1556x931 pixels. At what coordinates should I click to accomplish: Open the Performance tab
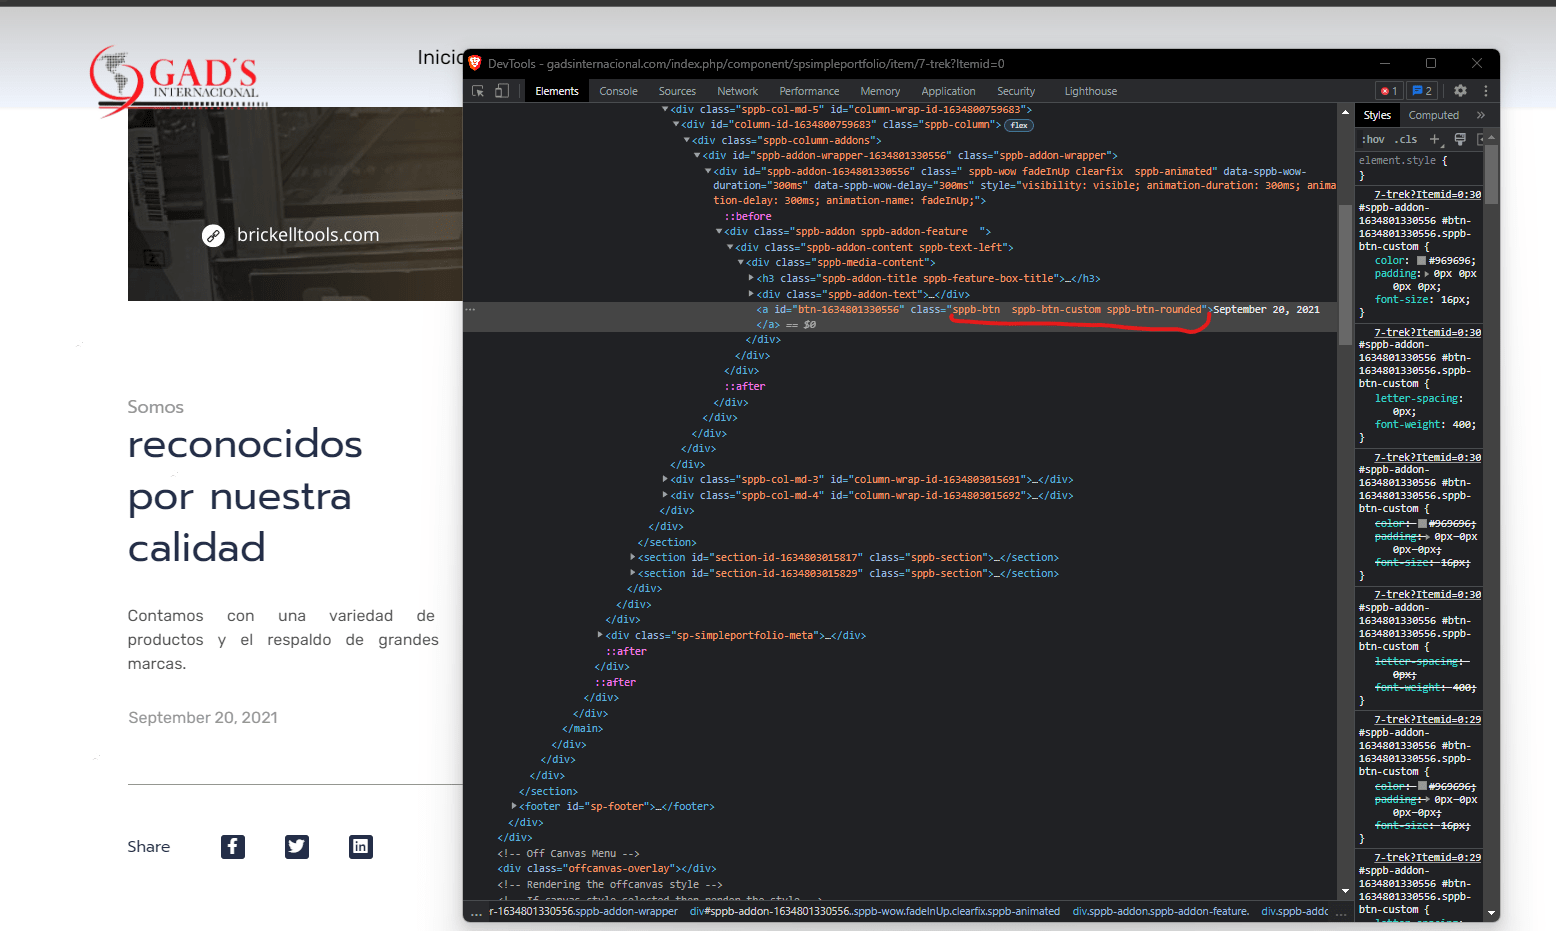pyautogui.click(x=809, y=91)
